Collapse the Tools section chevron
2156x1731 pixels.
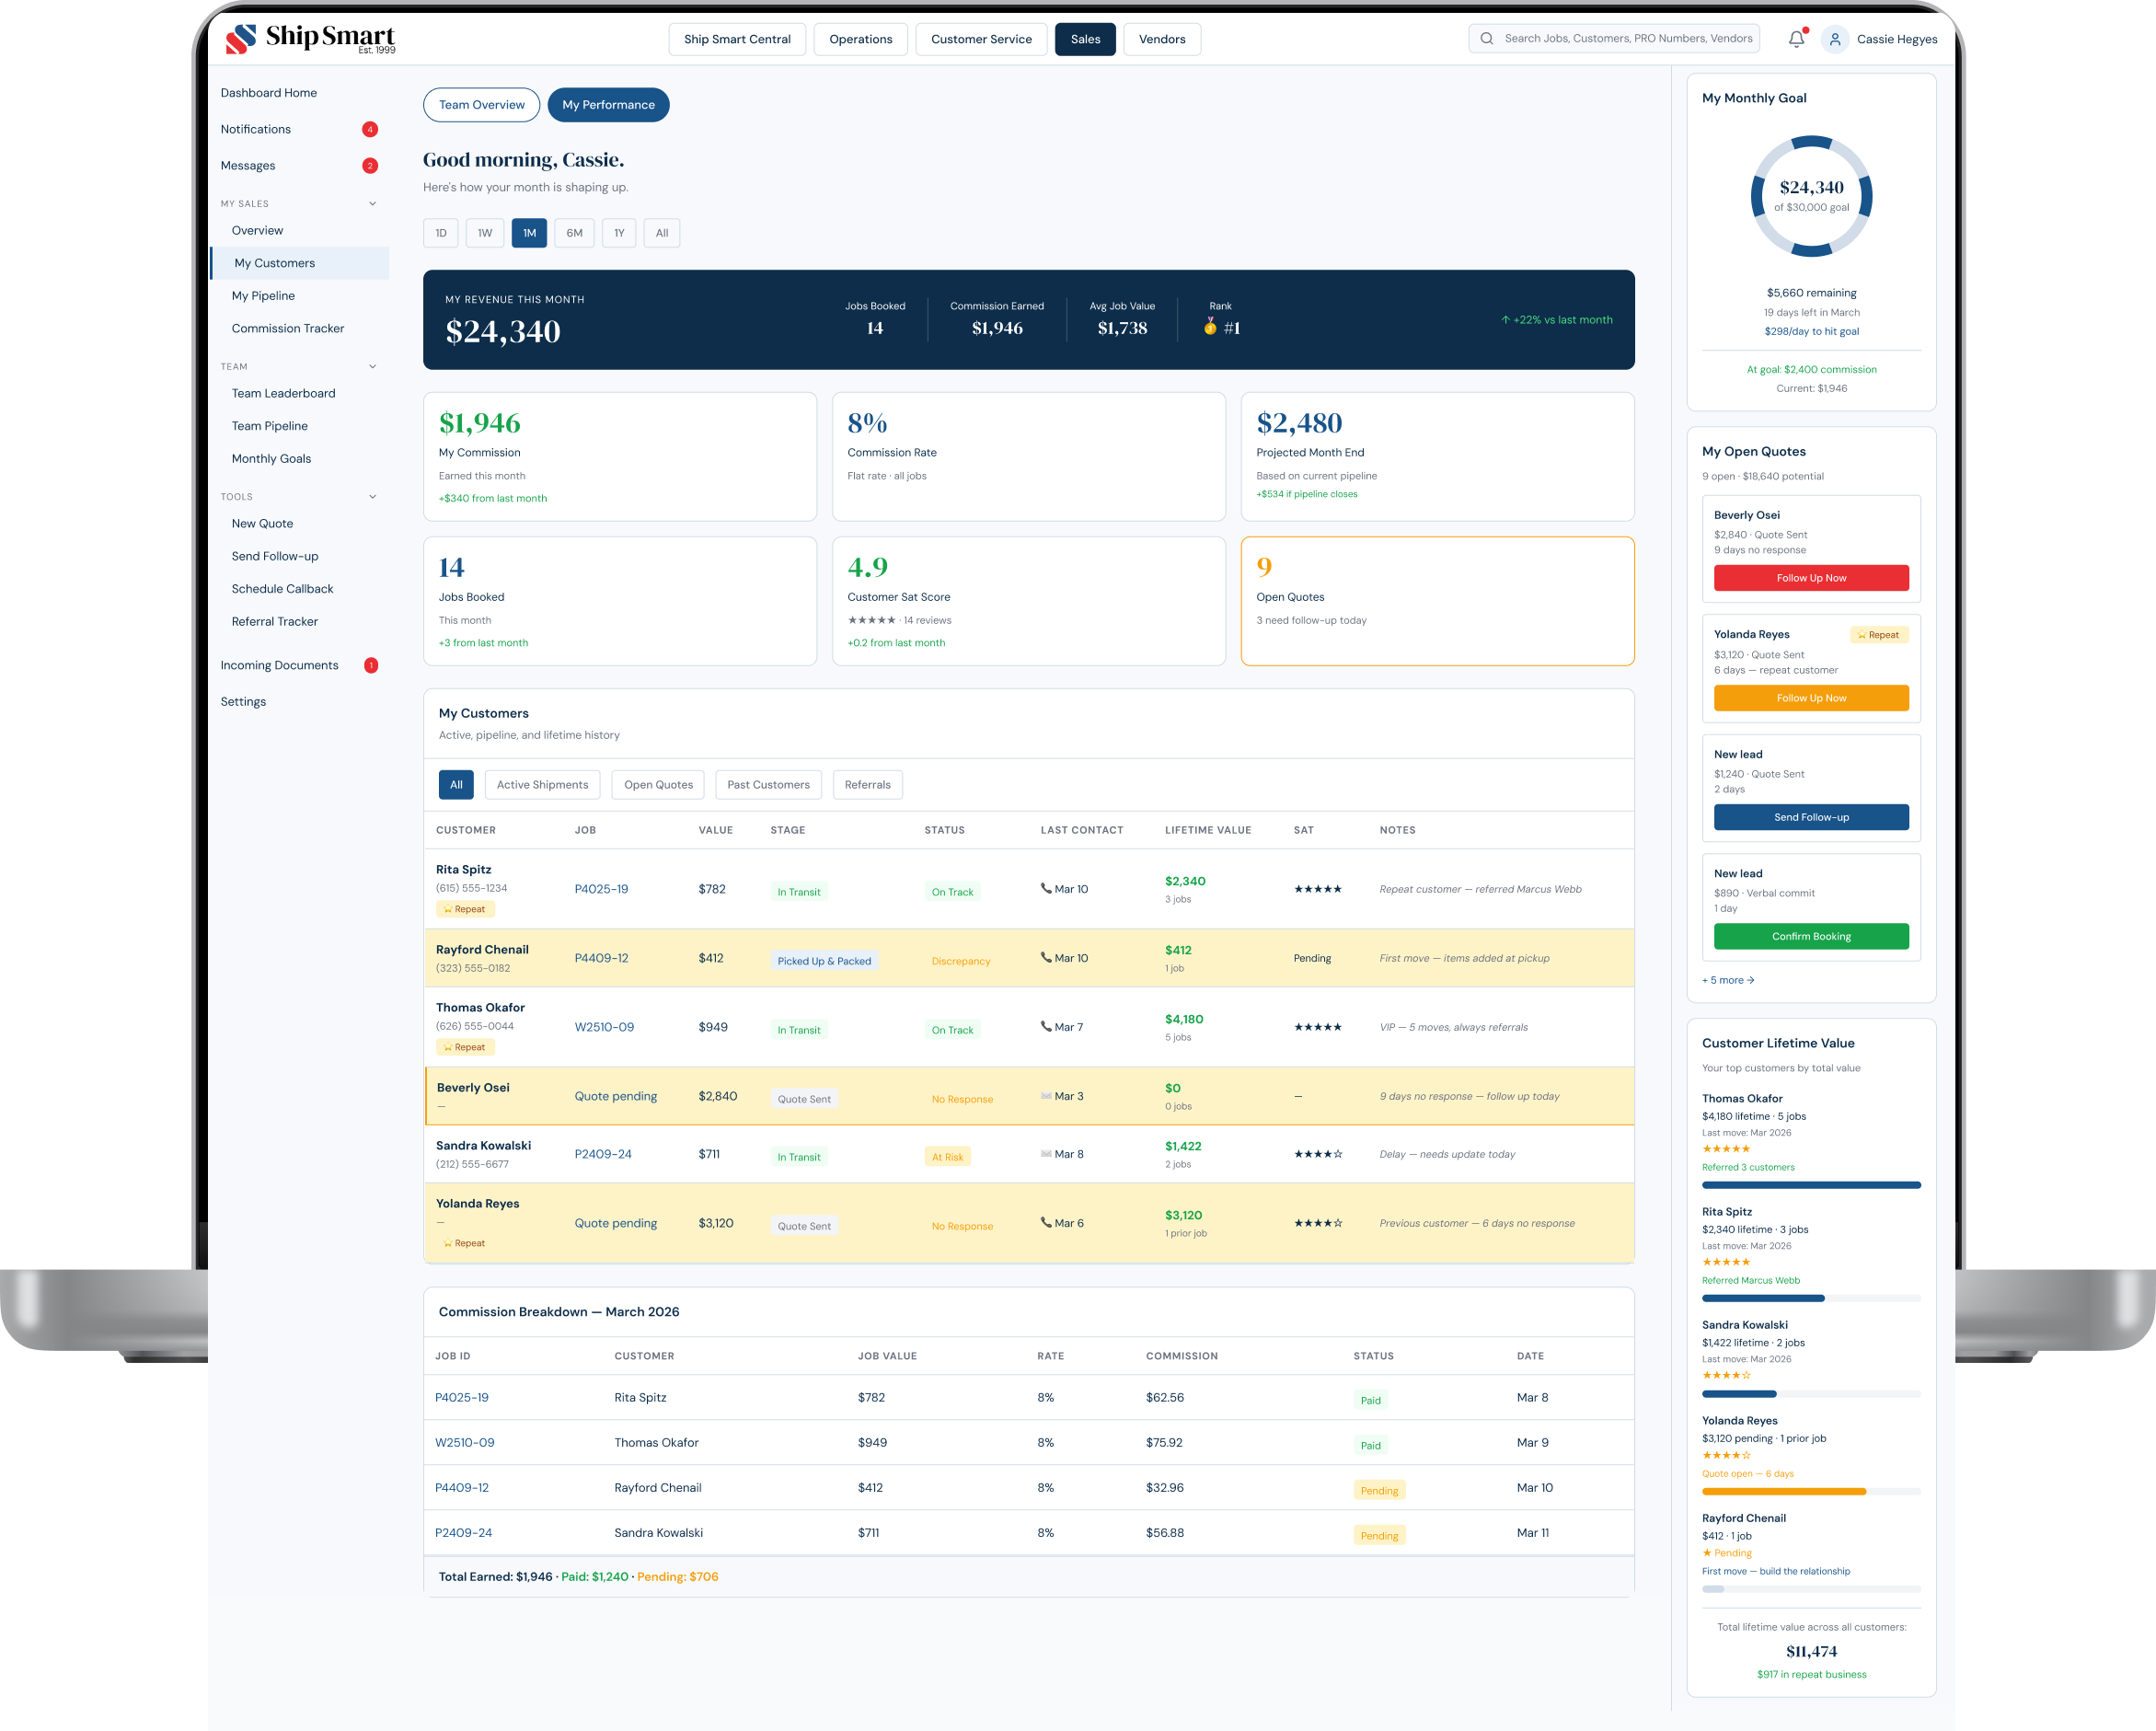click(x=373, y=497)
